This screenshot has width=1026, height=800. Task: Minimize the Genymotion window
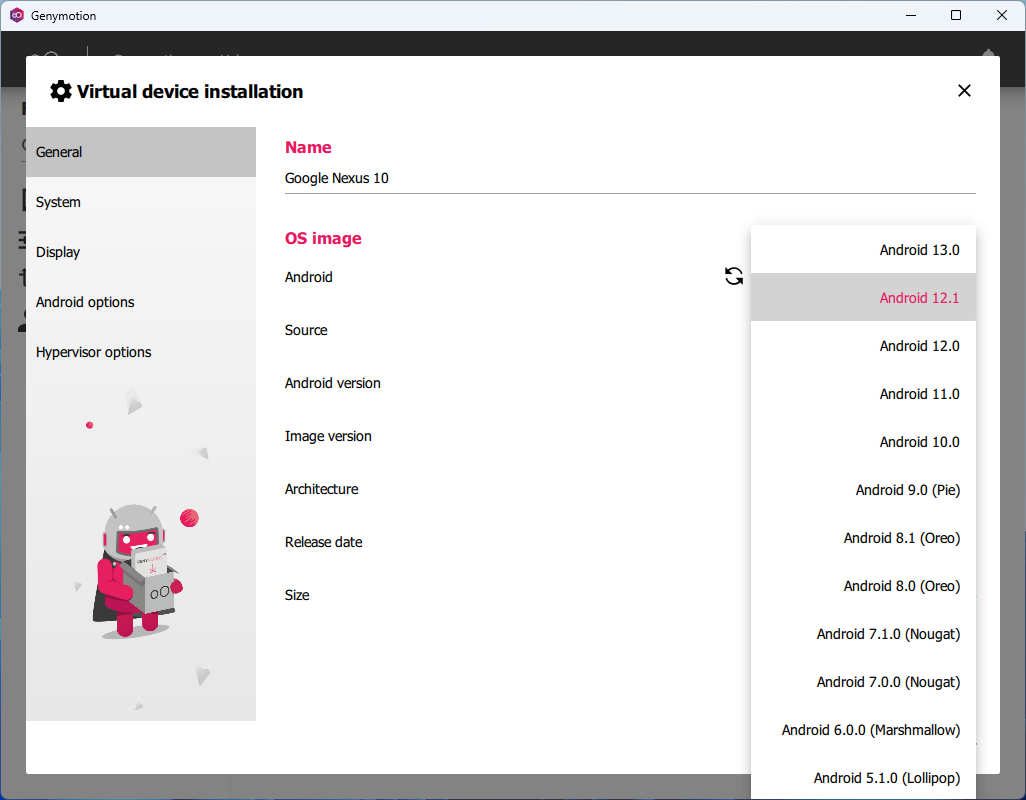(x=910, y=15)
